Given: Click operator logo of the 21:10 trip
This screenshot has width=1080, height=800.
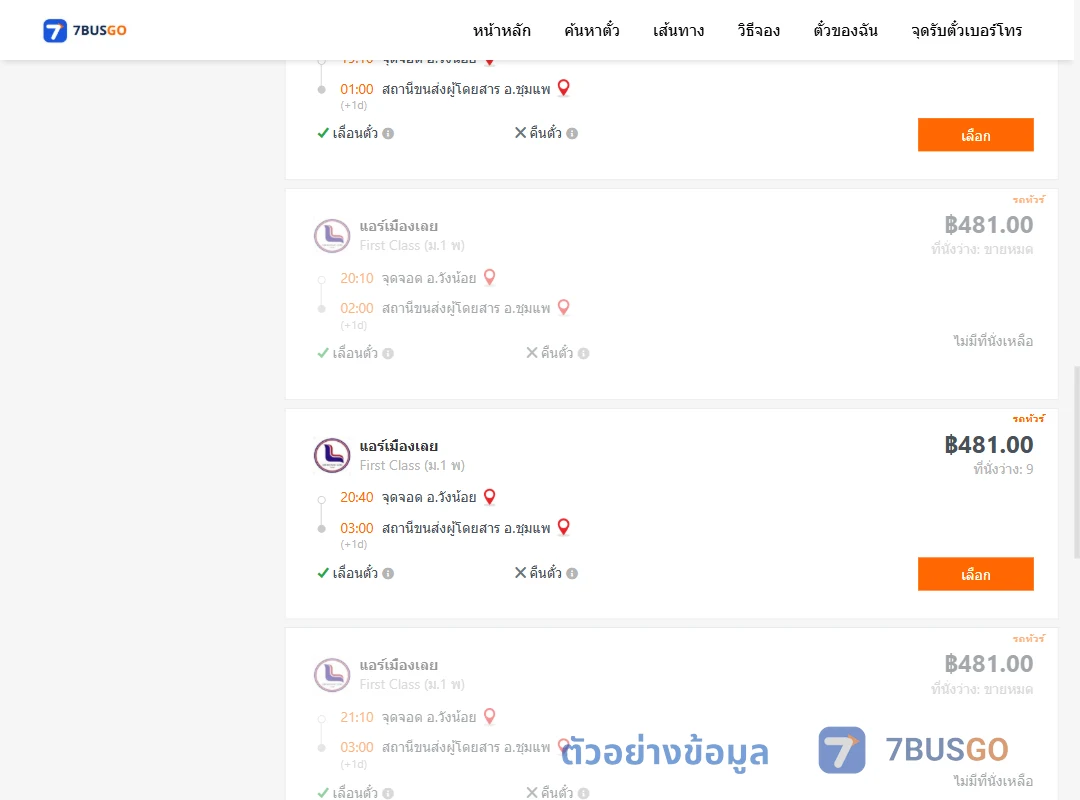Looking at the screenshot, I should pyautogui.click(x=332, y=675).
